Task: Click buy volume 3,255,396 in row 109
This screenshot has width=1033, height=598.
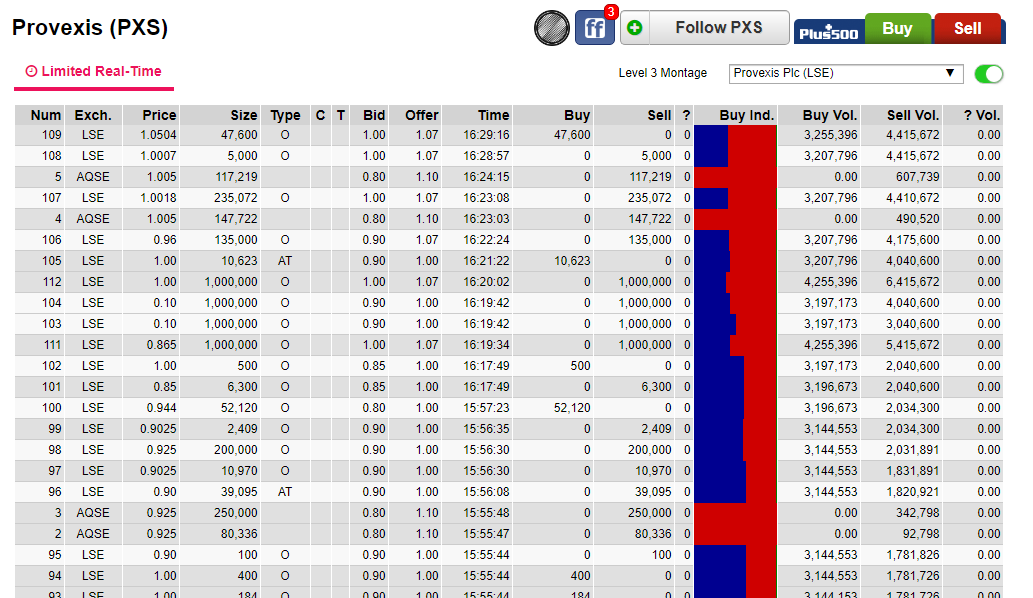Action: [x=830, y=135]
